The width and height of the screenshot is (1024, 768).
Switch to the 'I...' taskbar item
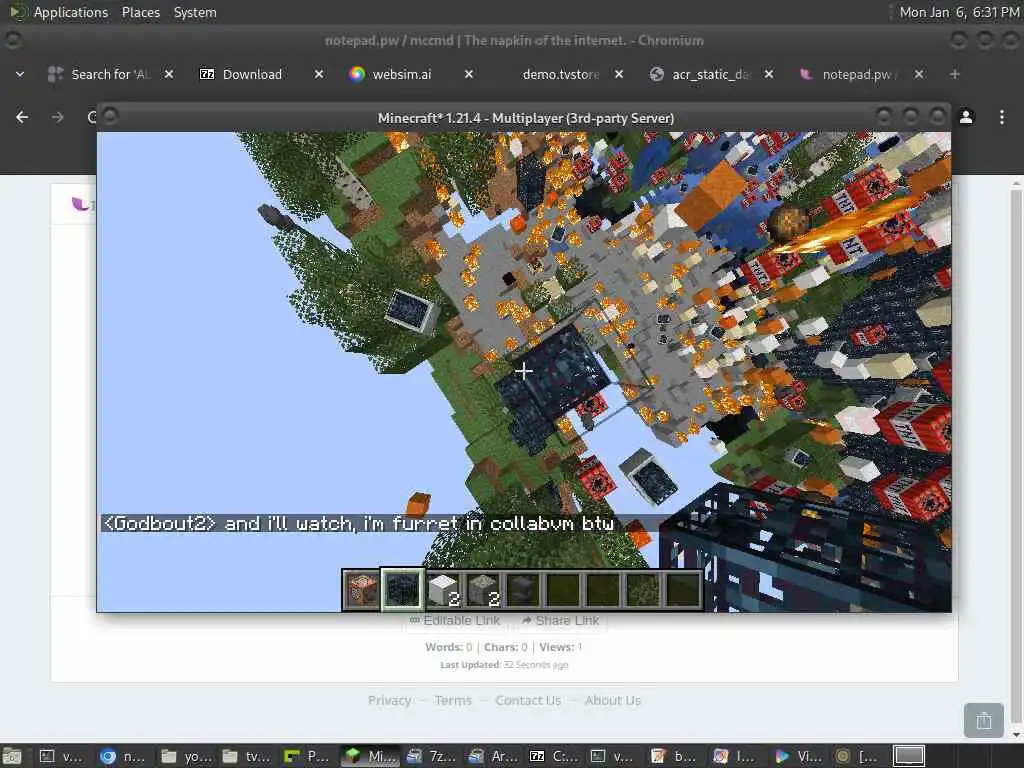coord(734,756)
